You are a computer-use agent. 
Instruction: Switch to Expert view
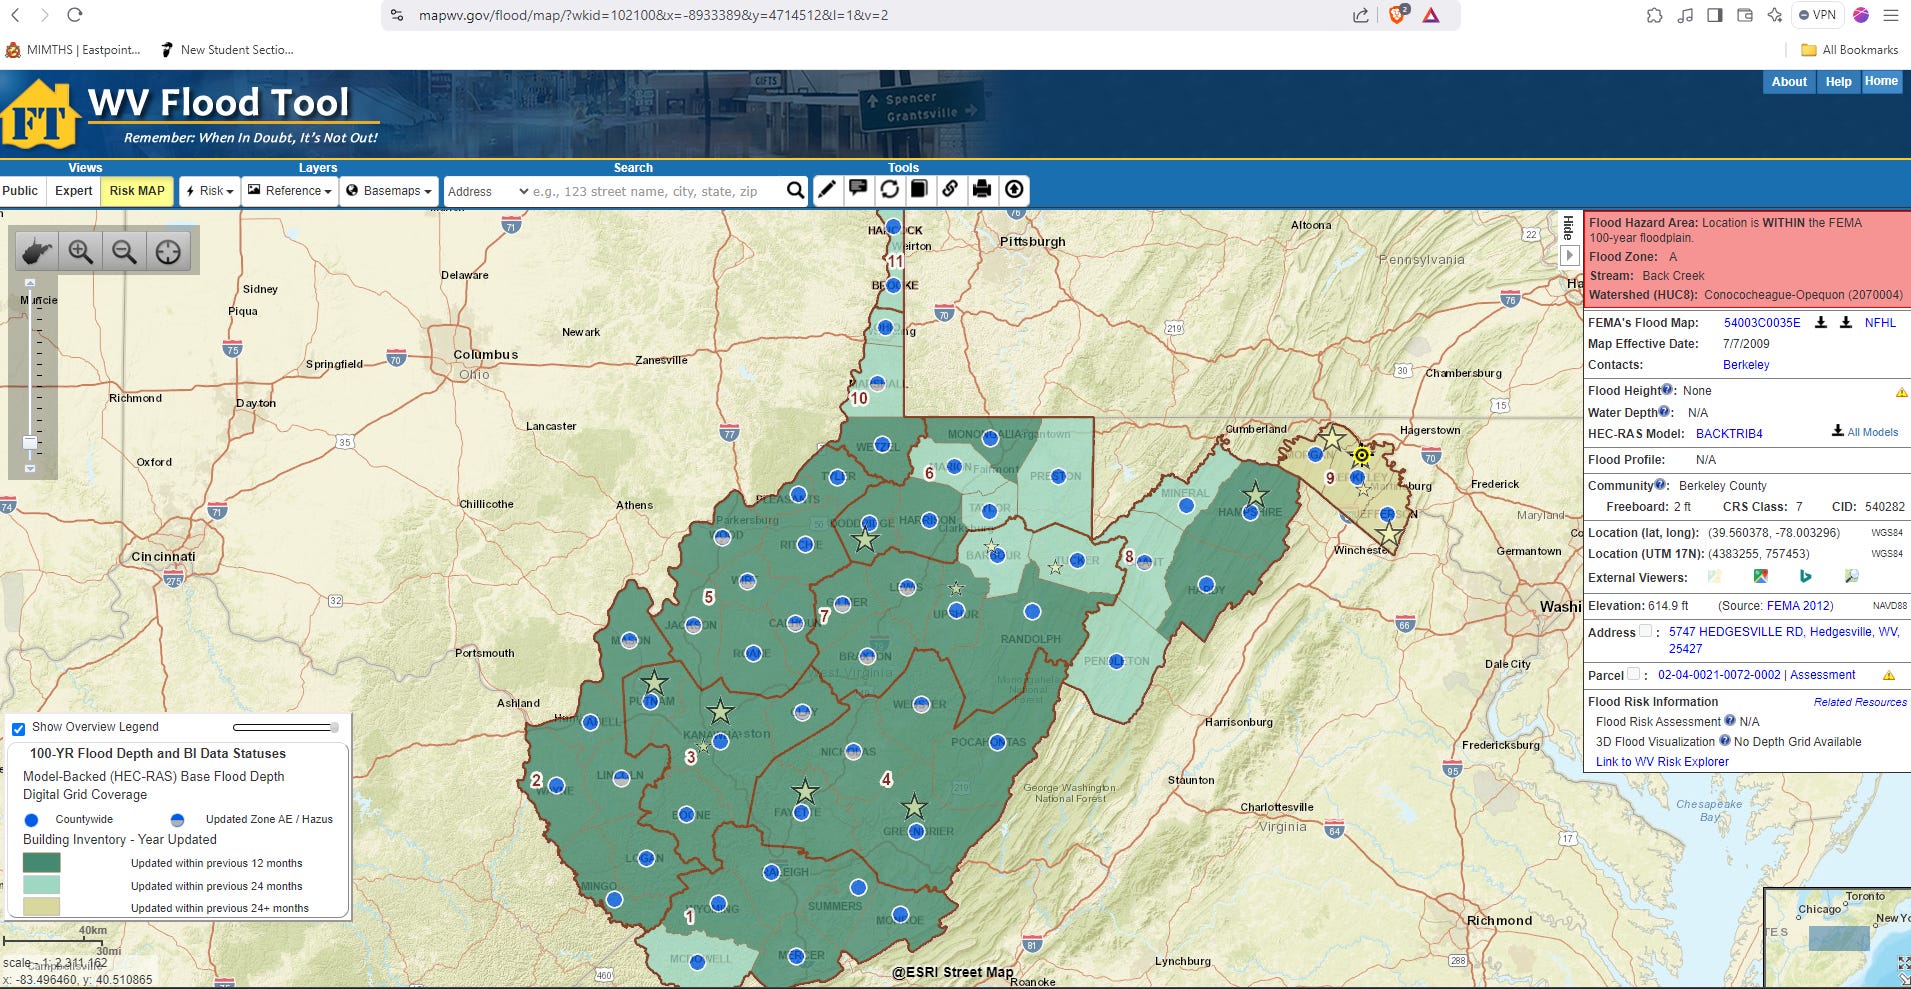pyautogui.click(x=73, y=190)
